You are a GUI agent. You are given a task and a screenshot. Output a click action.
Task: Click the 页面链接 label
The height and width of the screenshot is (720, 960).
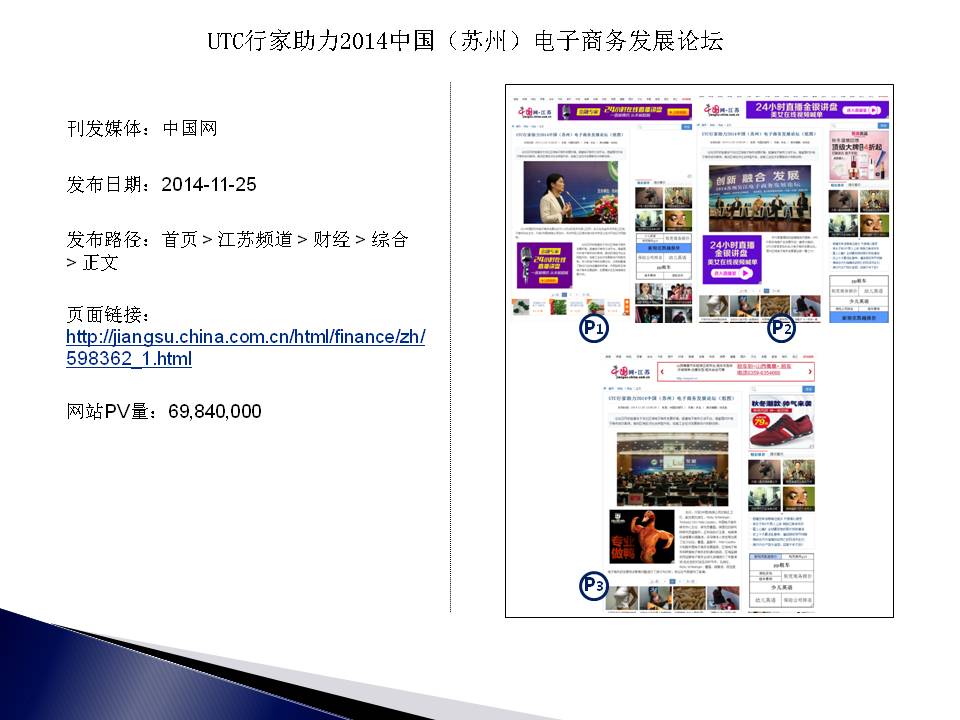tap(108, 315)
